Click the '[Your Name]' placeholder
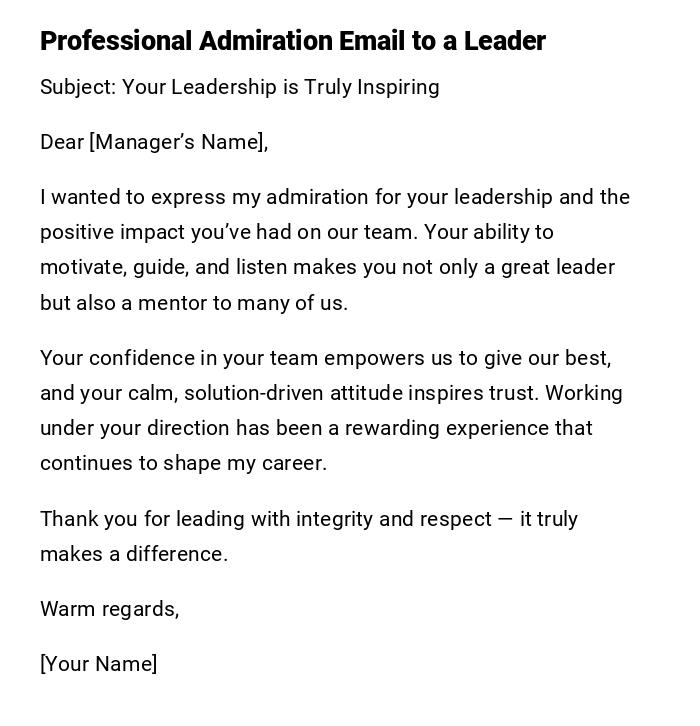Viewport: 700px width, 726px height. click(98, 664)
